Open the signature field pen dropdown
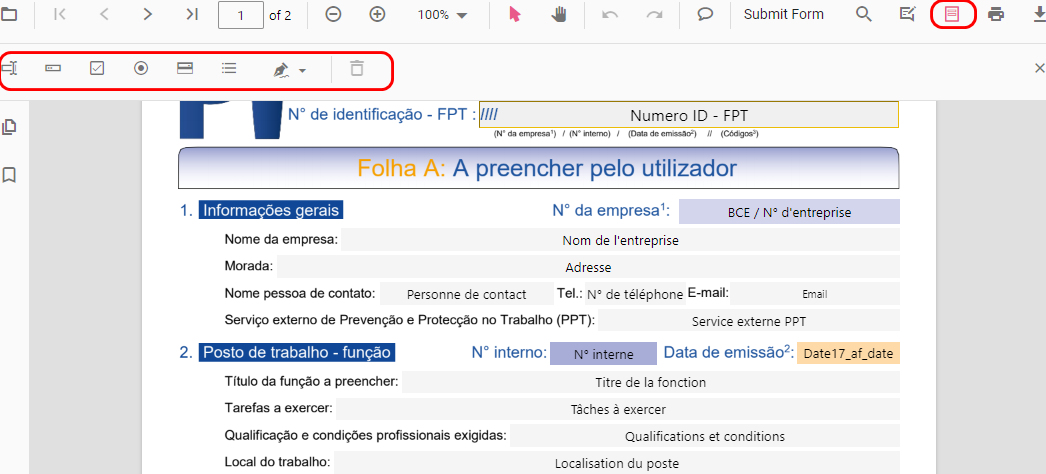The height and width of the screenshot is (474, 1046). [290, 70]
